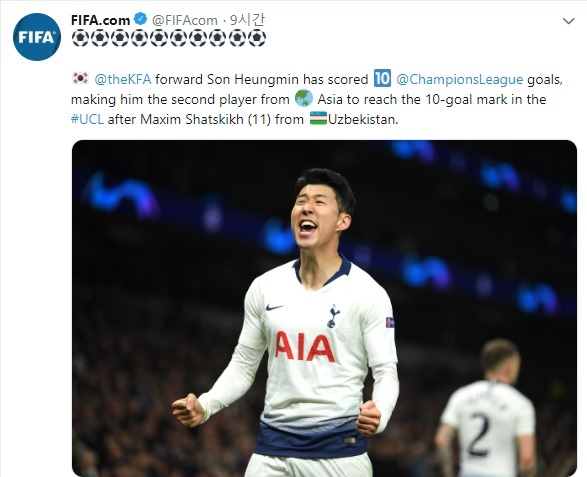Open the @theKFA mention link
The height and width of the screenshot is (477, 587).
(x=123, y=79)
